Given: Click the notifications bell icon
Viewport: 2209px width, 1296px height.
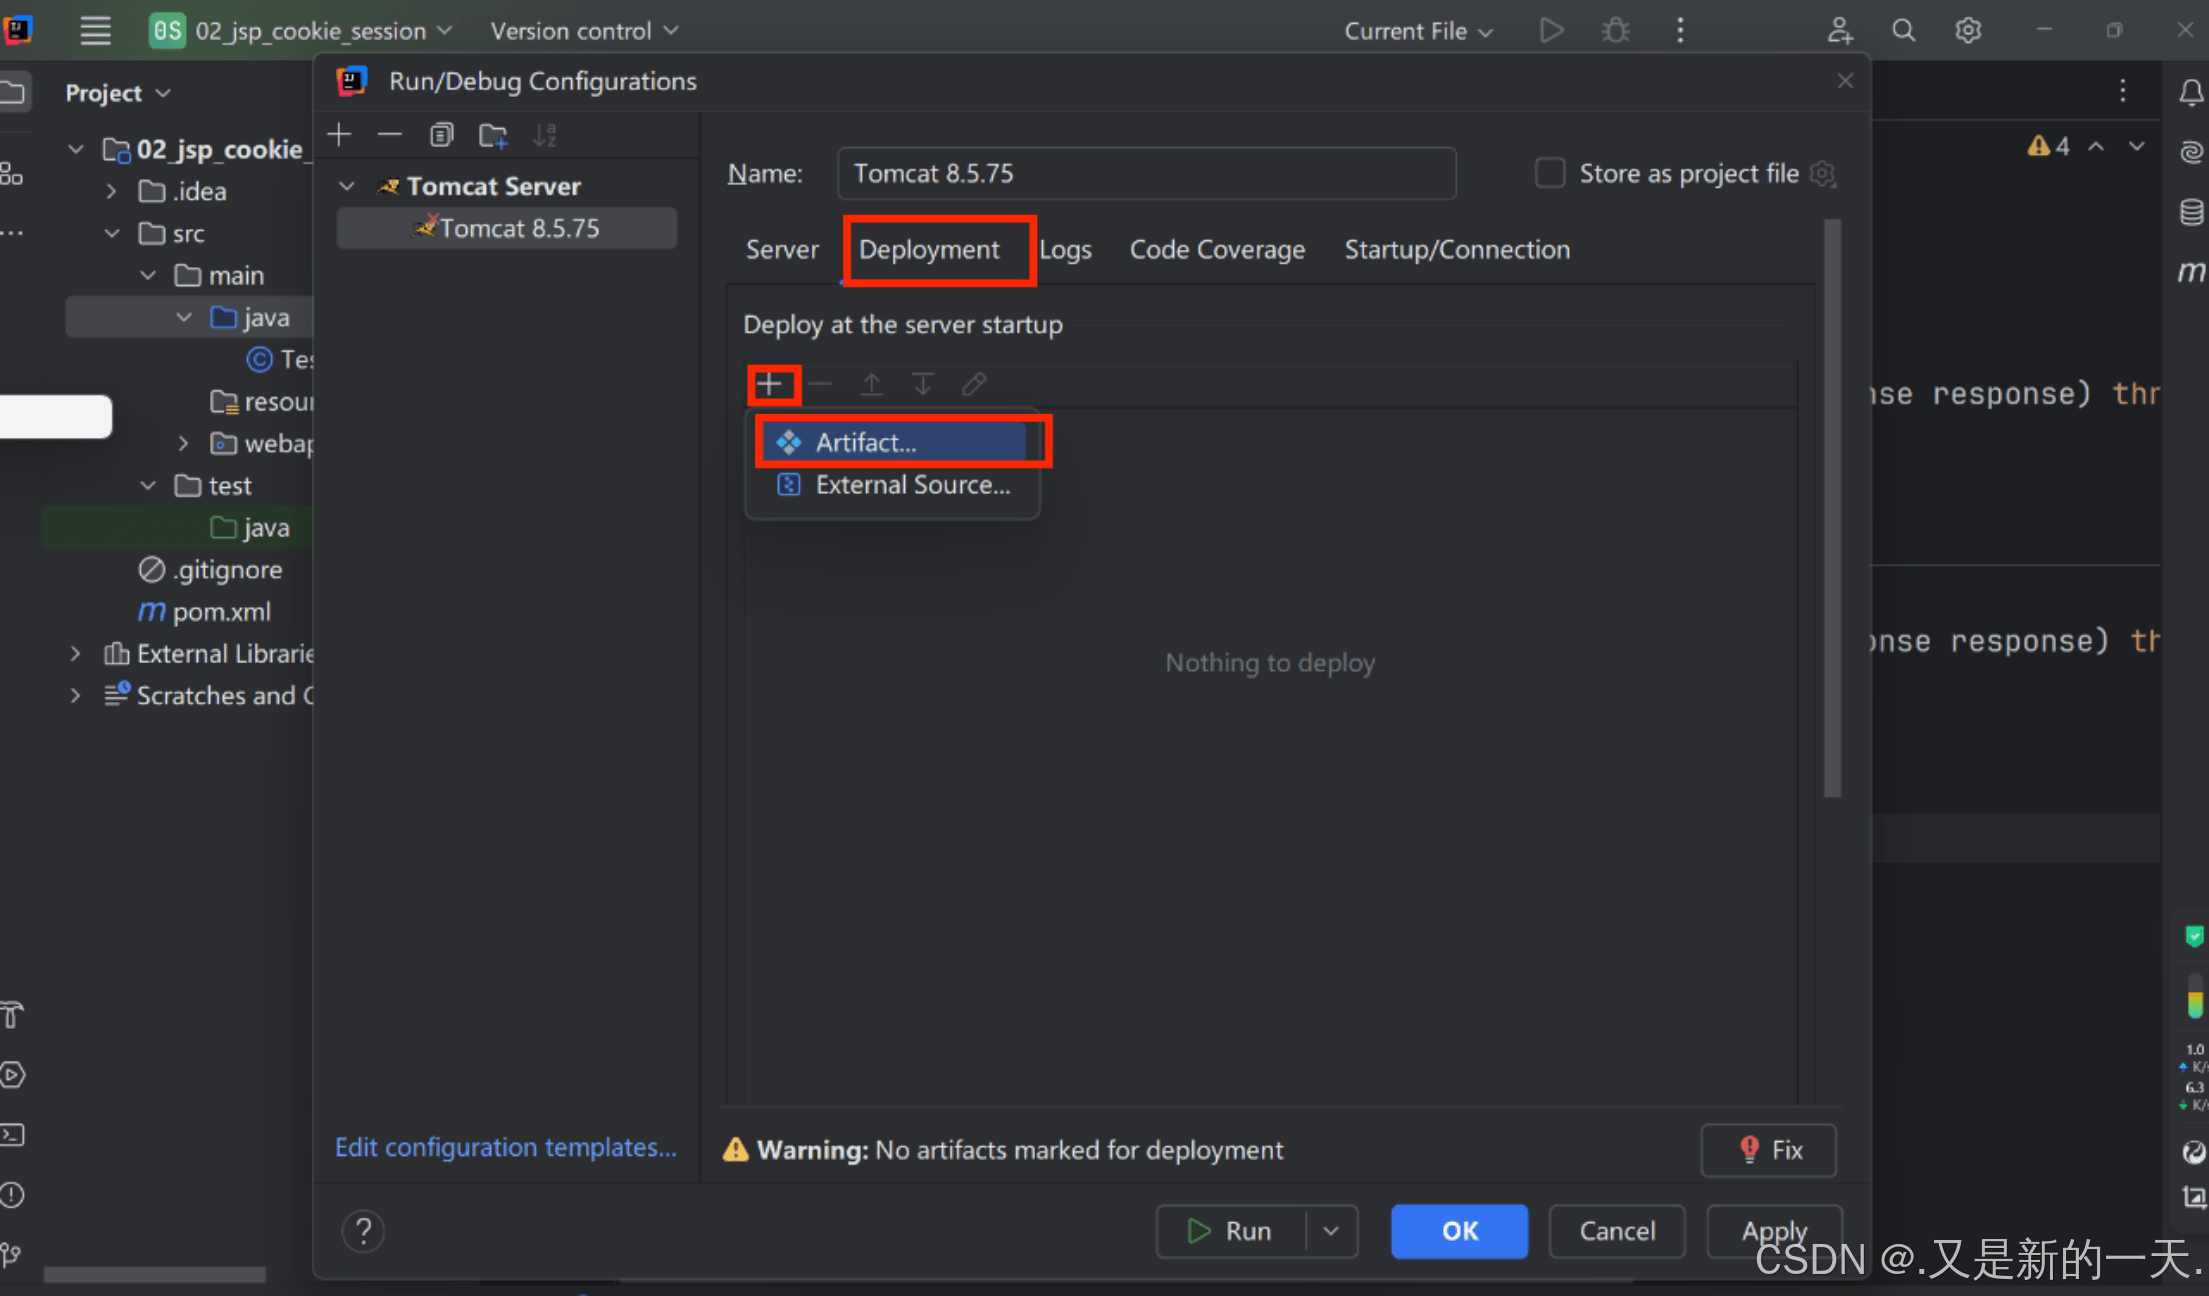Looking at the screenshot, I should coord(2190,93).
